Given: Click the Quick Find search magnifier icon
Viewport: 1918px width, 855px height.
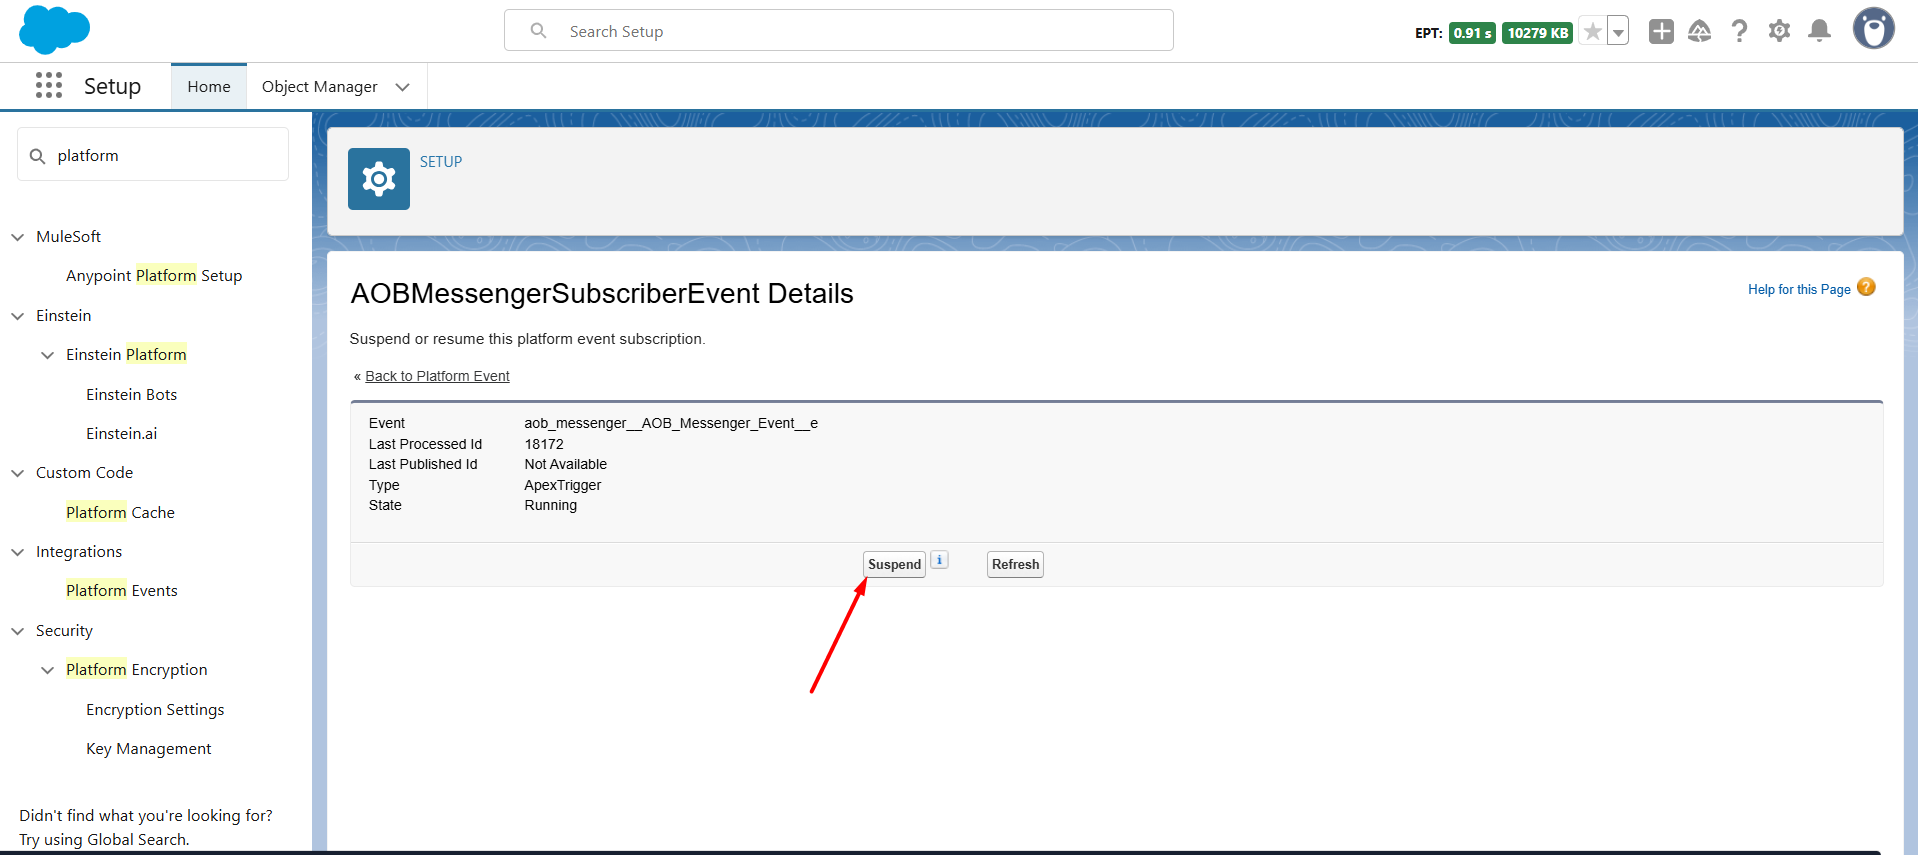Looking at the screenshot, I should (38, 156).
